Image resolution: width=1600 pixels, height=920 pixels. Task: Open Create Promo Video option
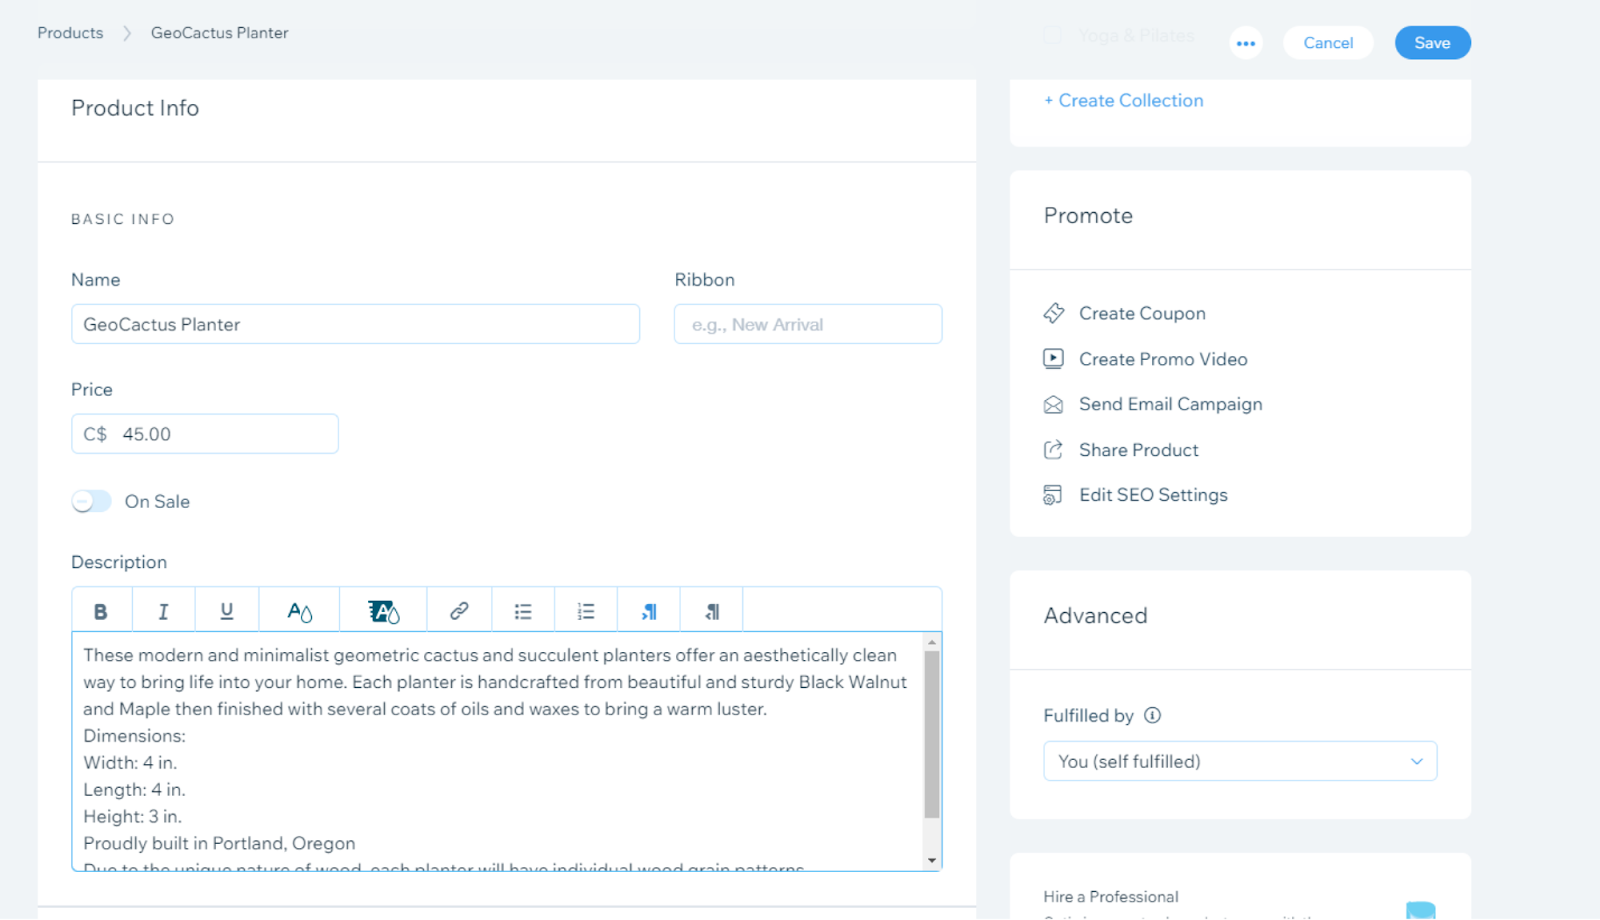(1163, 359)
